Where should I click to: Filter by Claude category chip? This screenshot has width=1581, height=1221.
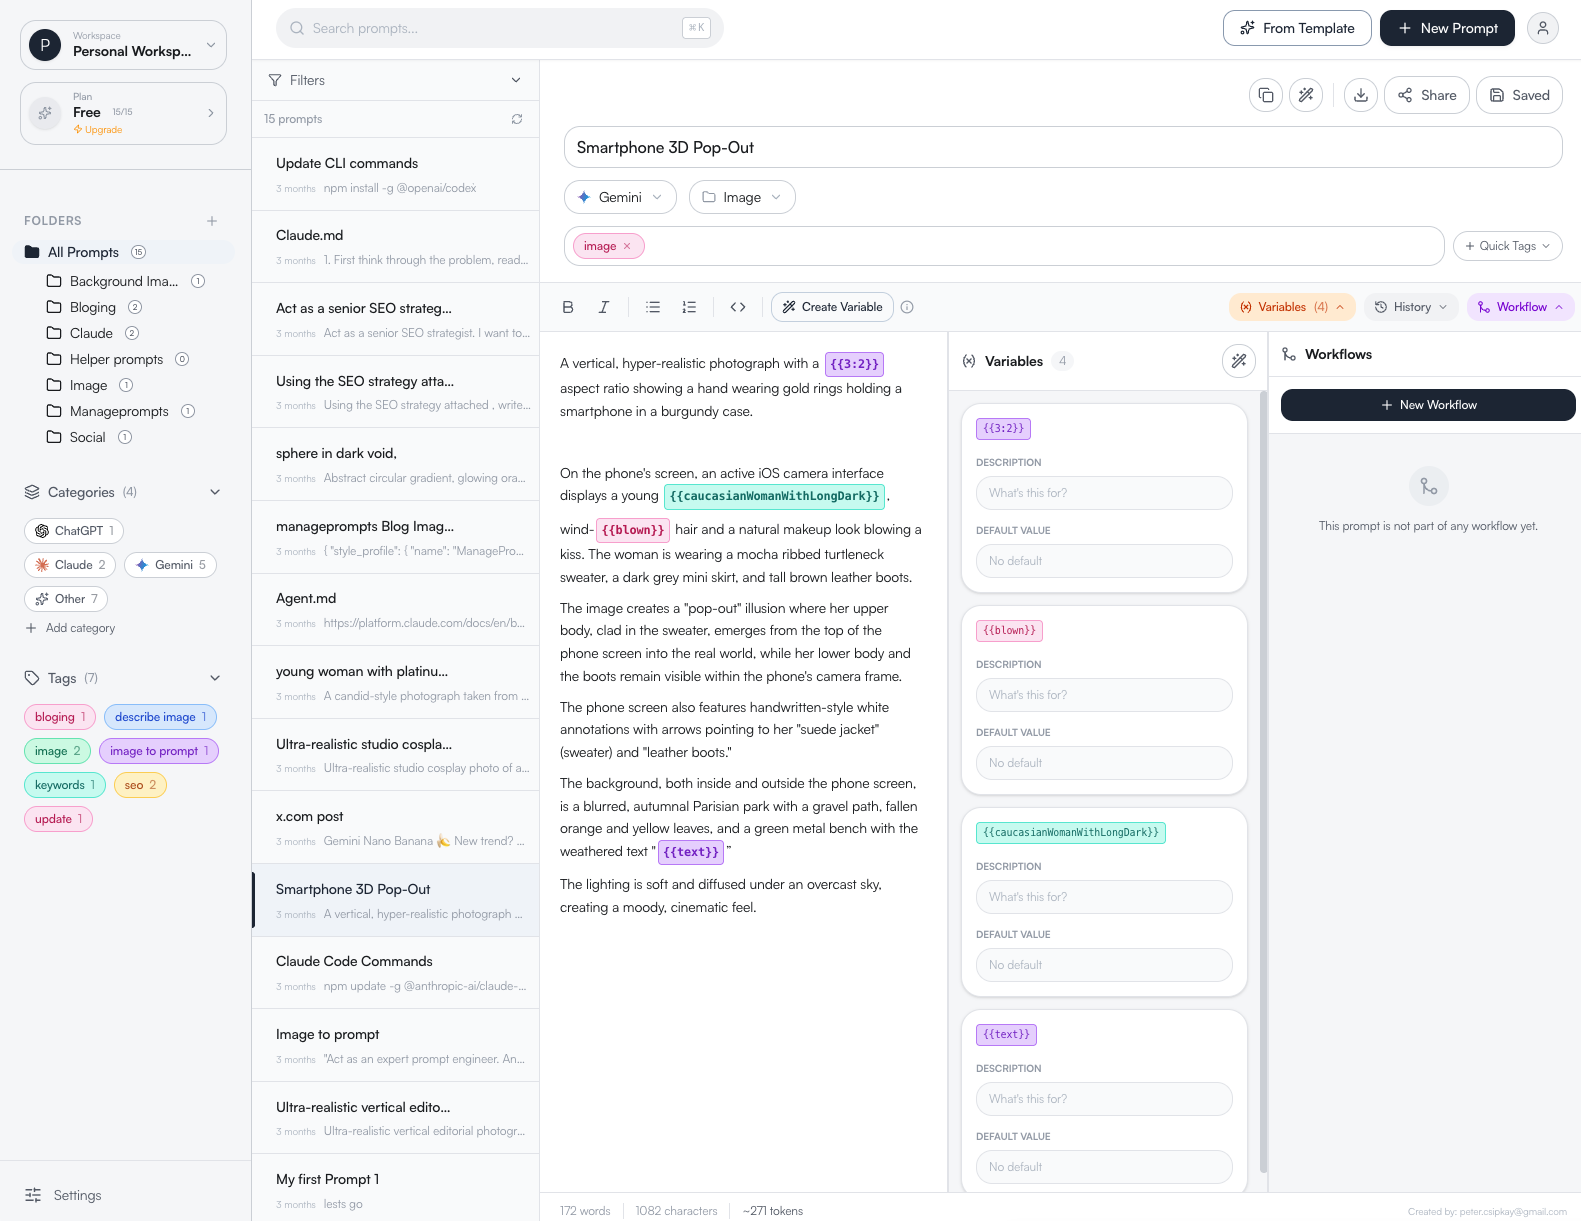(x=70, y=565)
